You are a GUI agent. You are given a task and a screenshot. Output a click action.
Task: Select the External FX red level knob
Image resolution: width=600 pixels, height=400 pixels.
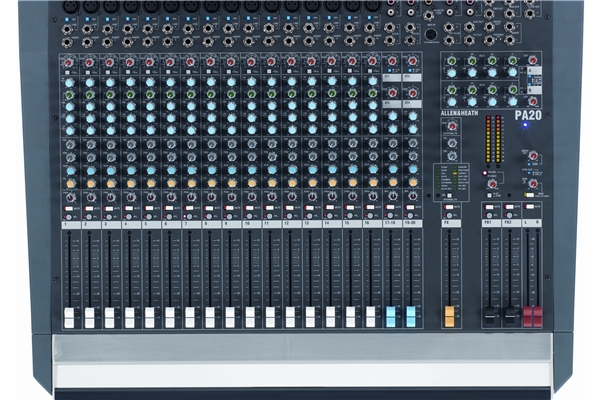[452, 126]
